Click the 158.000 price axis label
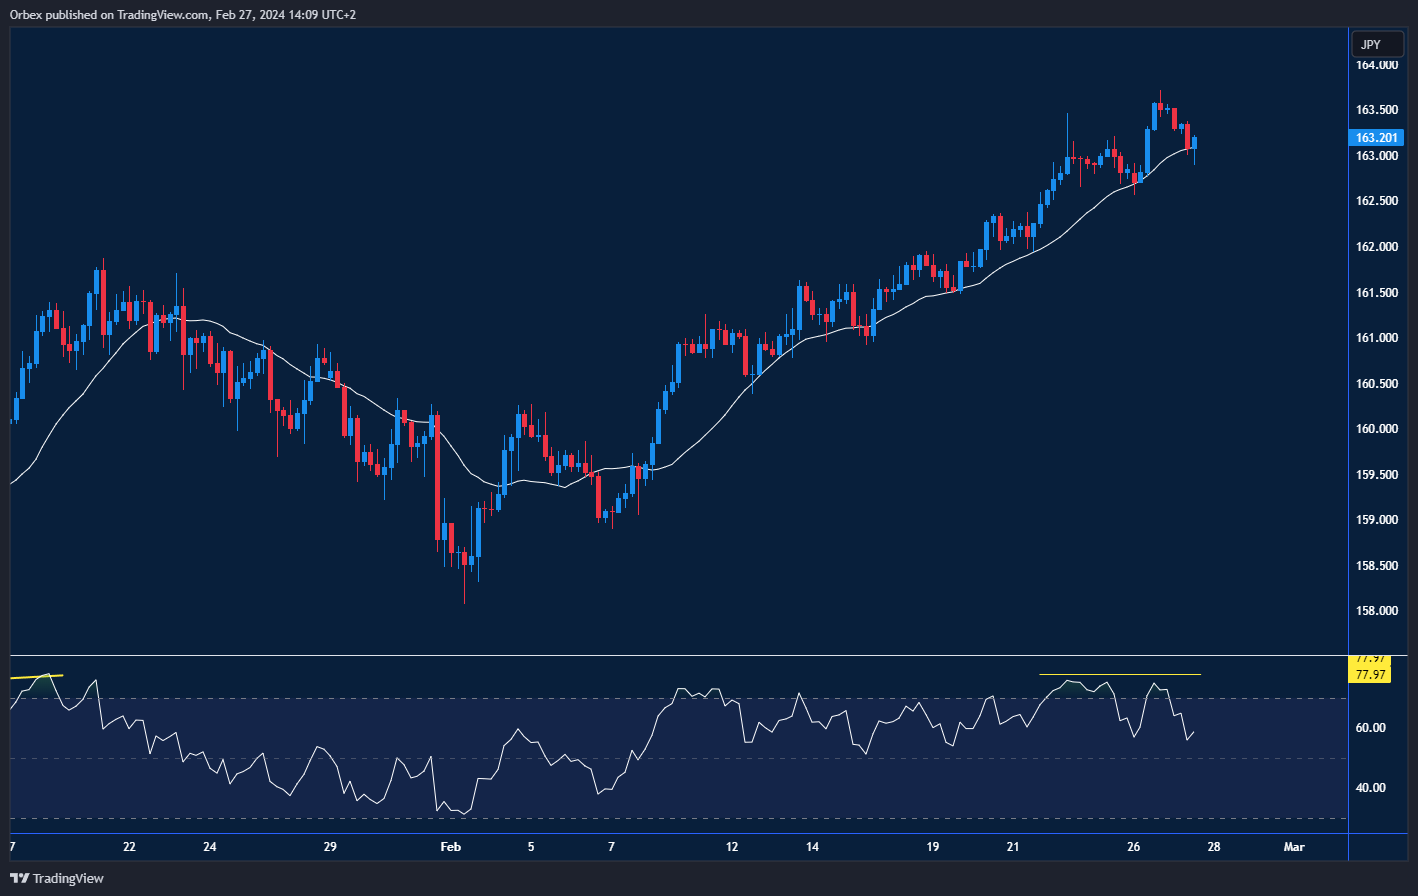The width and height of the screenshot is (1418, 896). [1377, 609]
